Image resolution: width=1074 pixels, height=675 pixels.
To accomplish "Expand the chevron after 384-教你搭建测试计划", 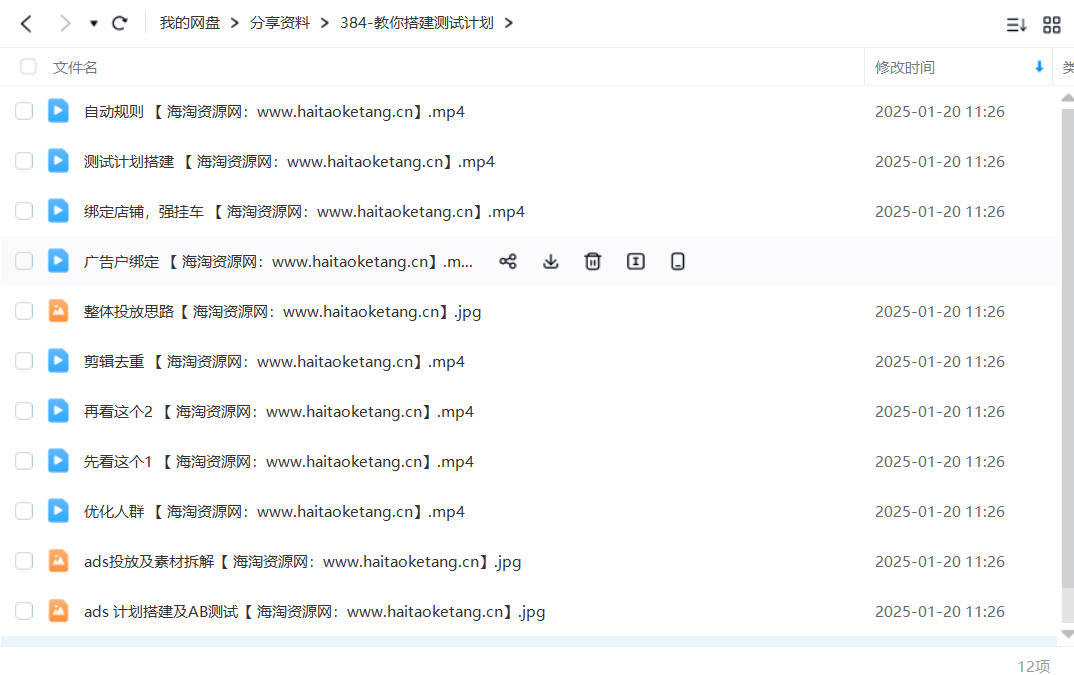I will pos(508,23).
